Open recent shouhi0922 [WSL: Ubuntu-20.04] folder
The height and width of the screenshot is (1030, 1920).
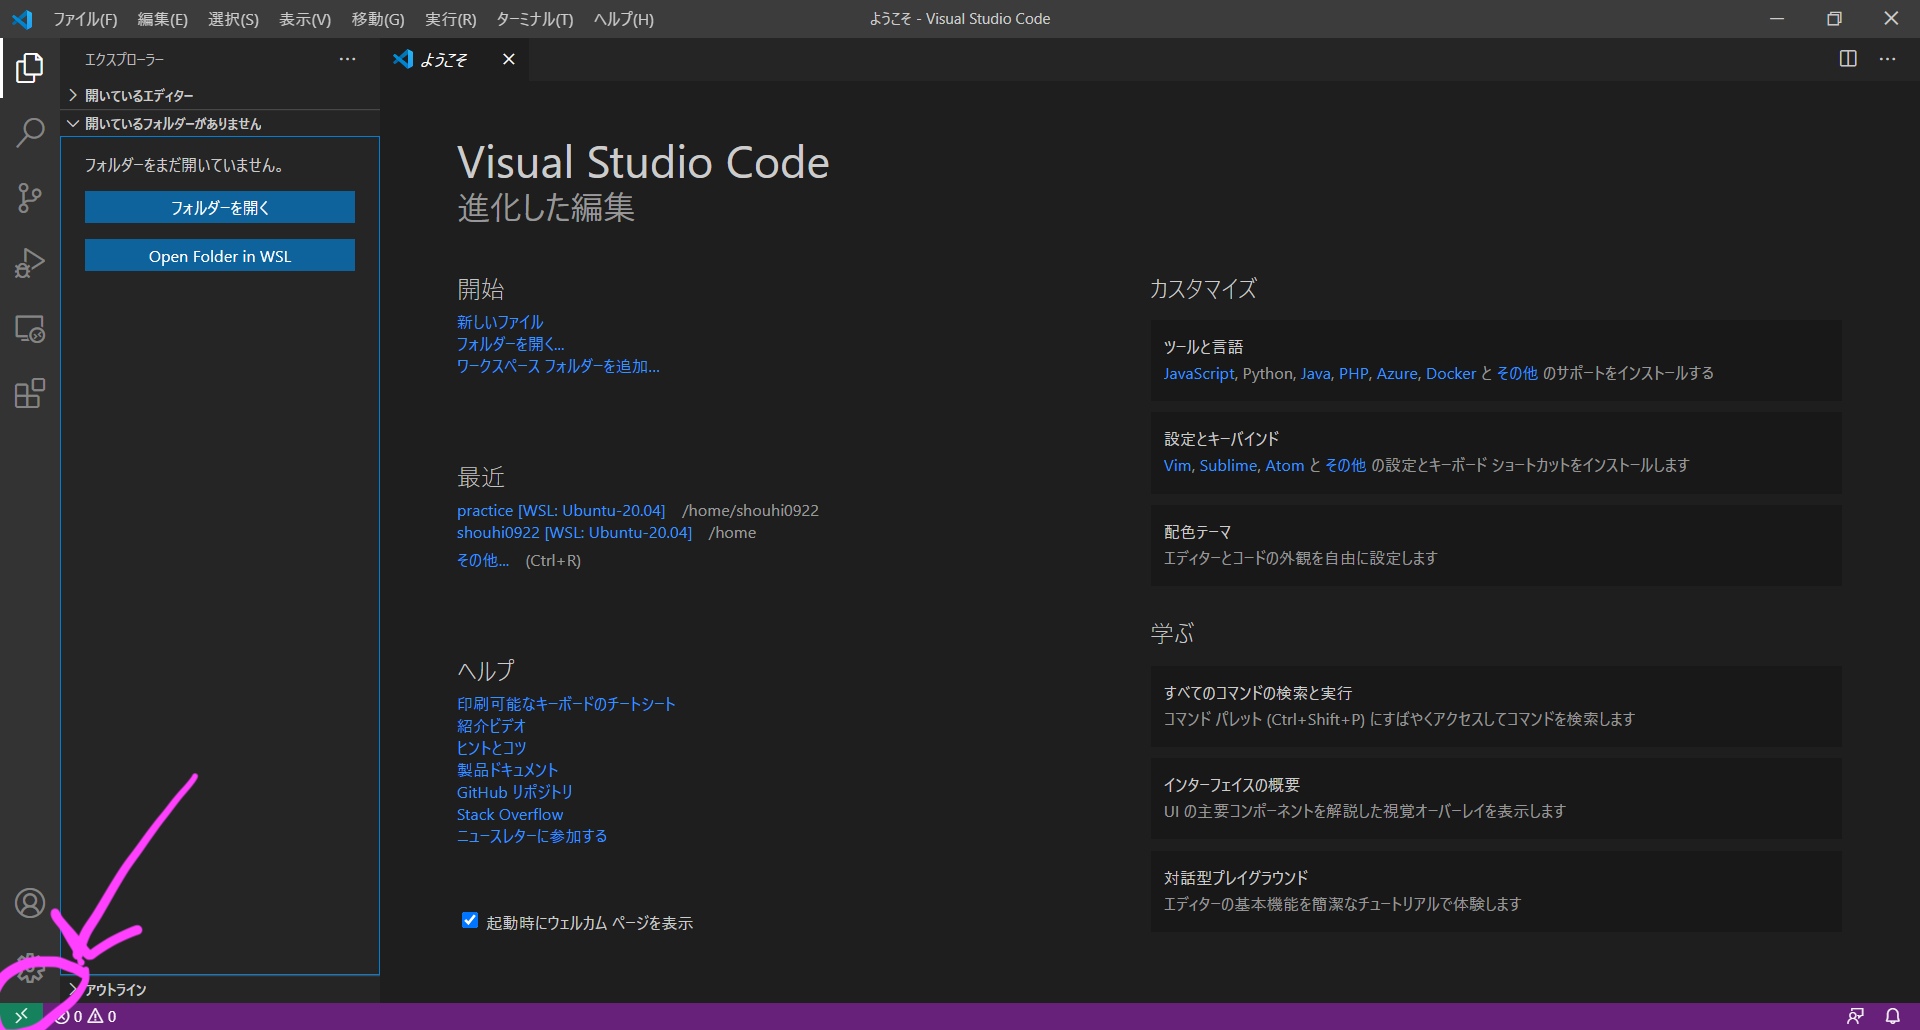point(574,532)
